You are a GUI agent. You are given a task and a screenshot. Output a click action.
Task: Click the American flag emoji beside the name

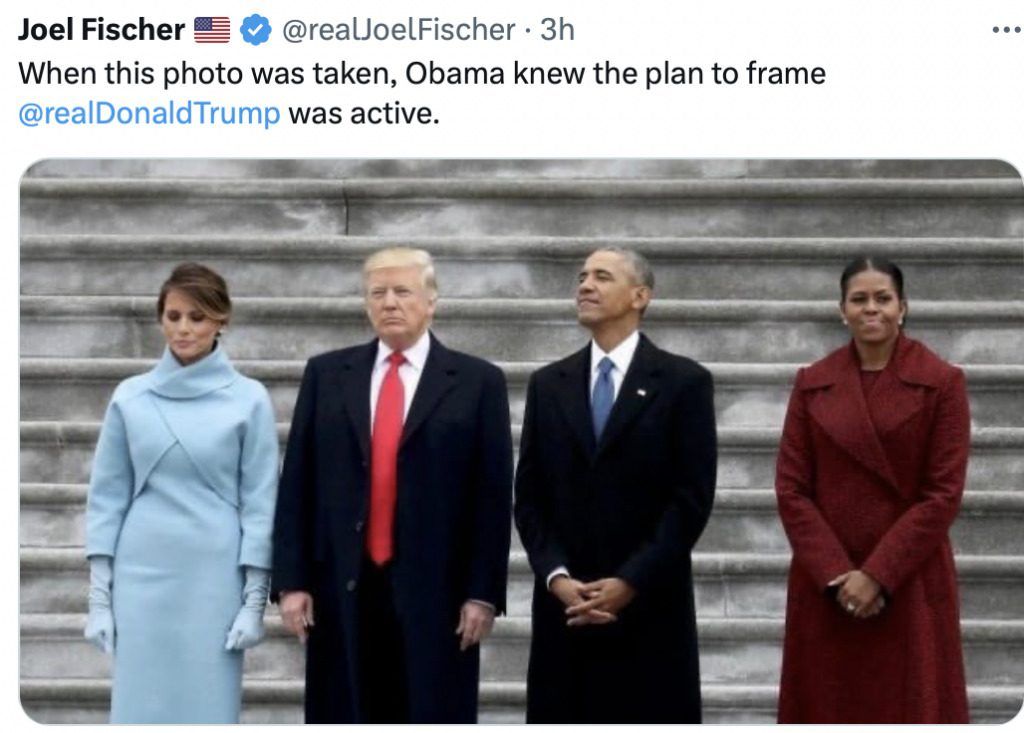(212, 30)
